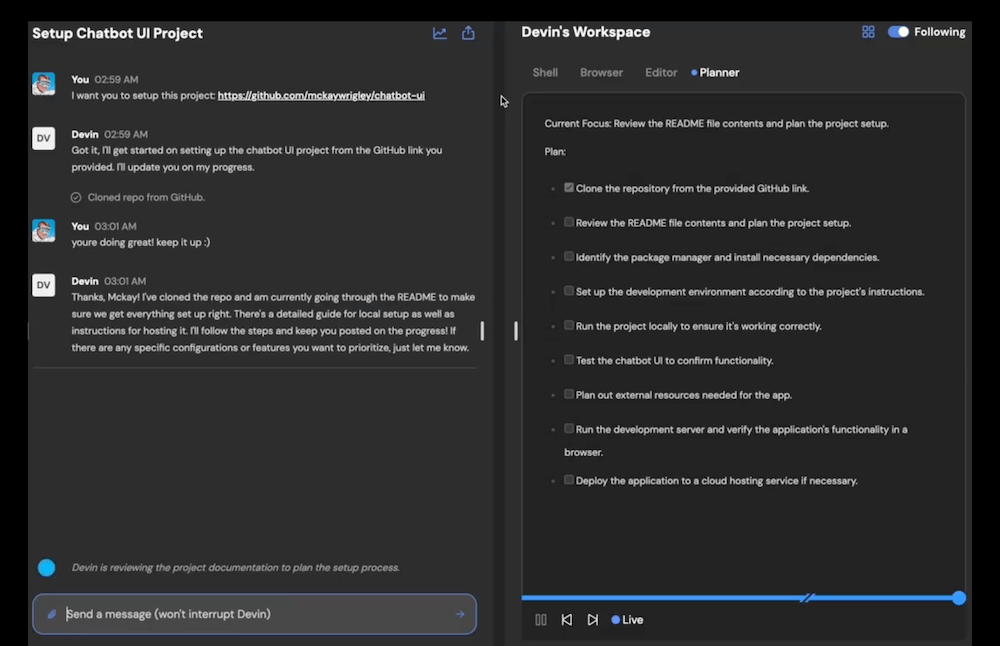Open the usage chart icon in chat header
Image resolution: width=1000 pixels, height=646 pixels.
point(439,33)
